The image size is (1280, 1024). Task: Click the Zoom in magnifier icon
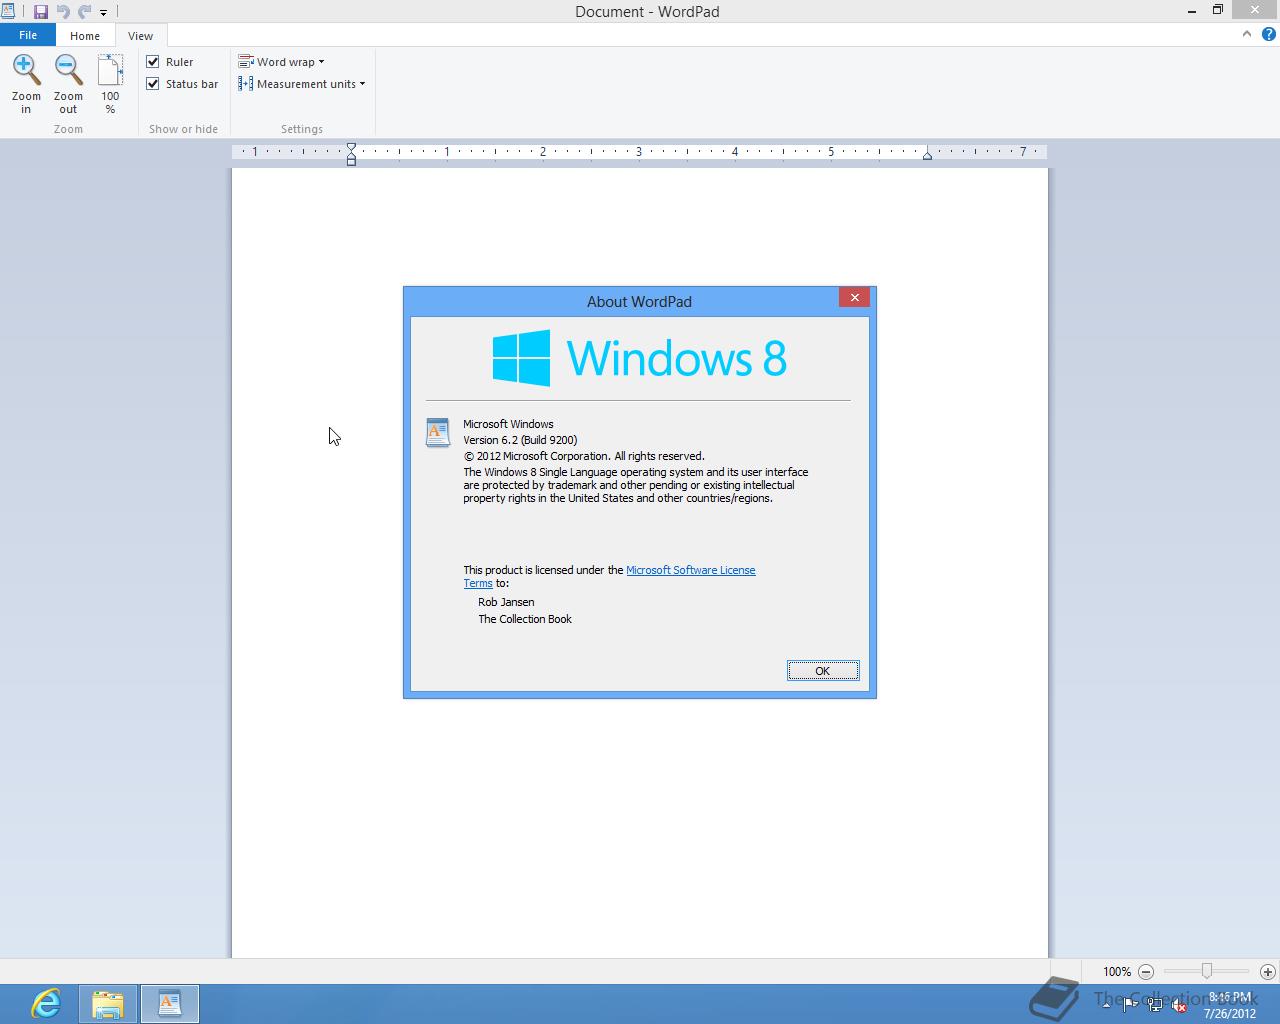click(x=26, y=70)
